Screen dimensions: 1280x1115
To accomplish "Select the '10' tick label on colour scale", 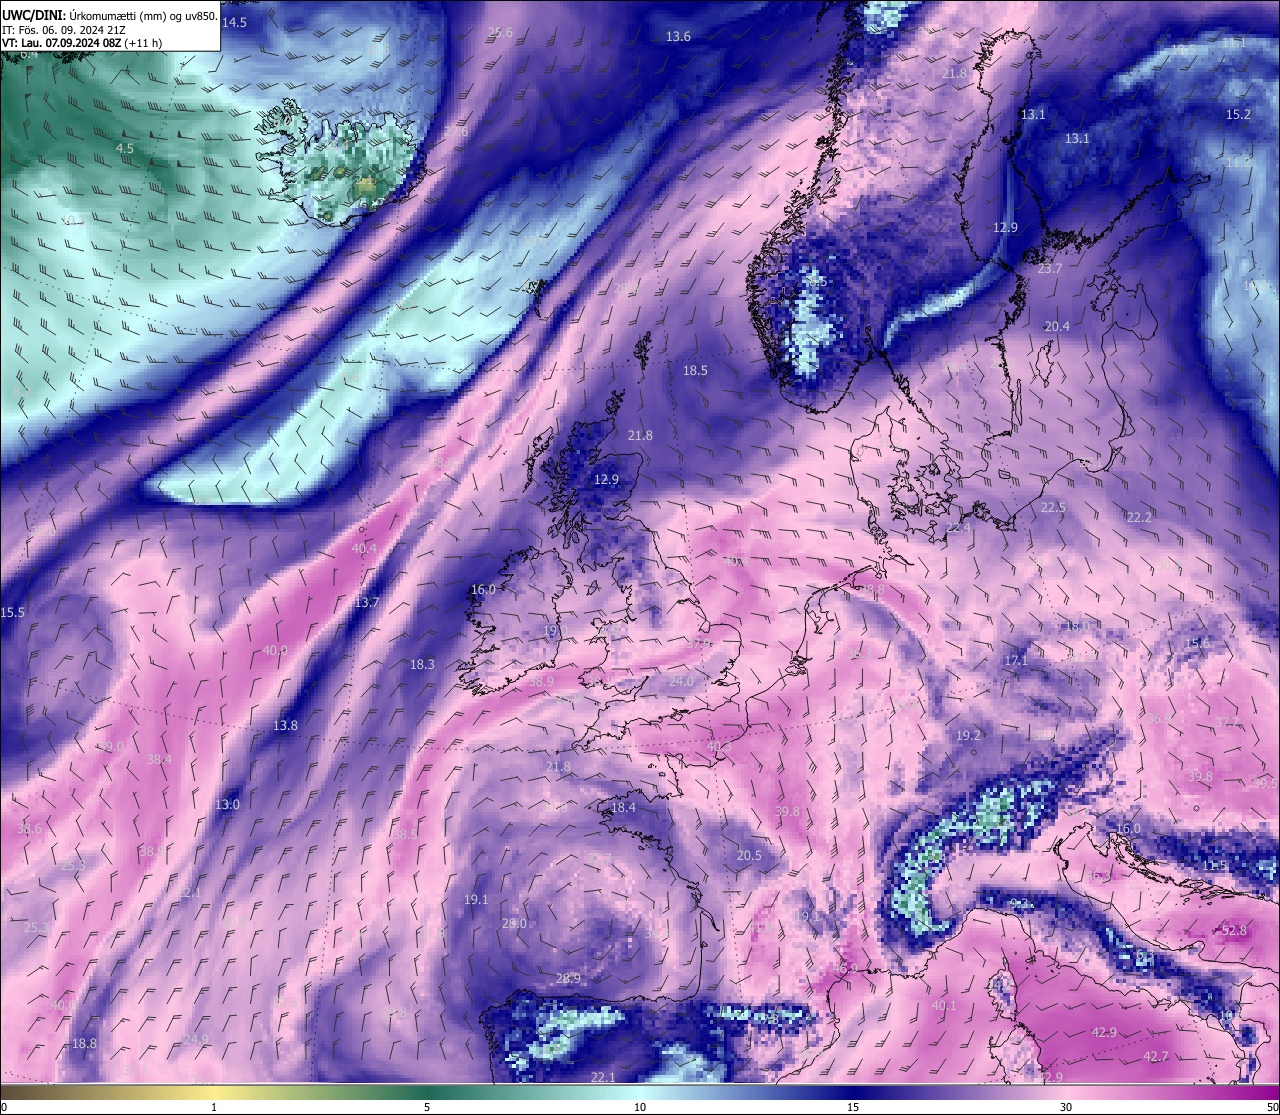I will click(640, 1107).
